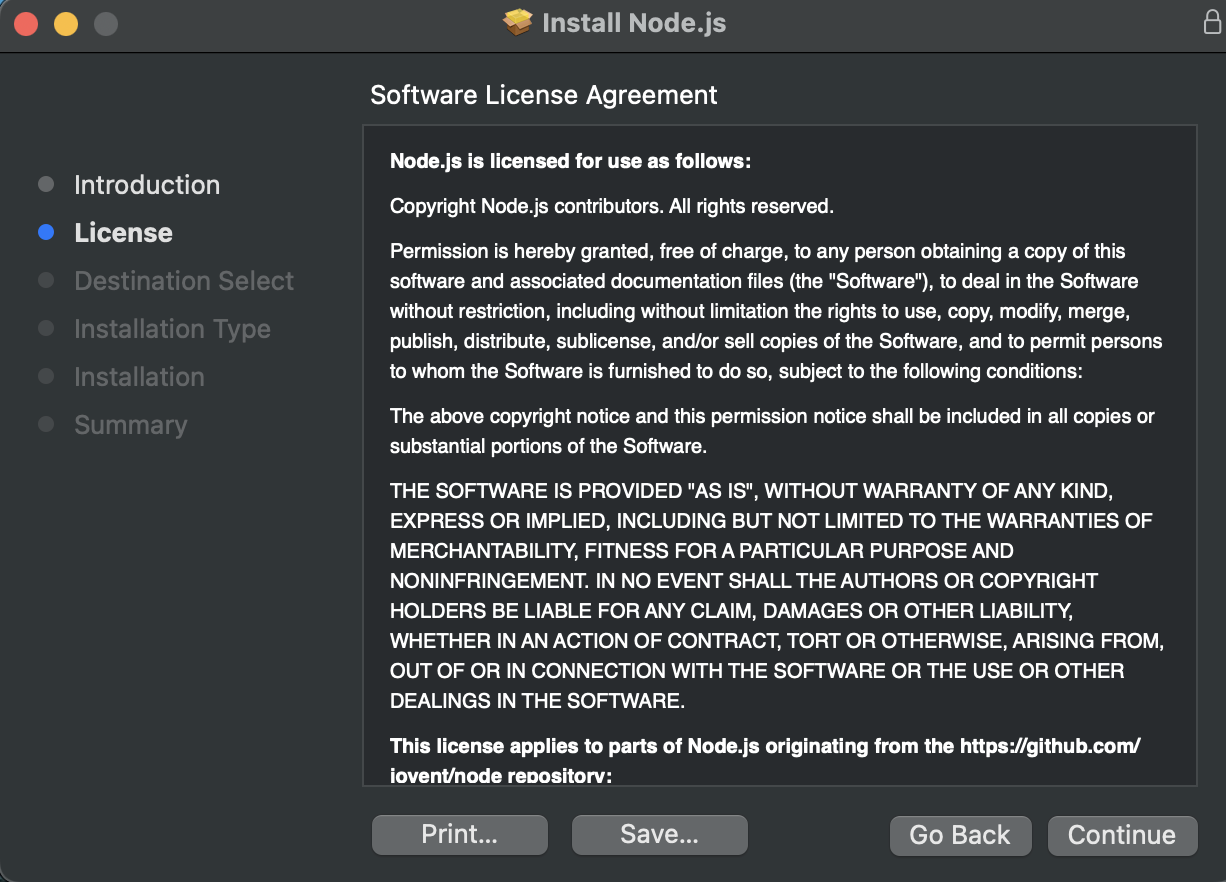Select the Introduction step in the sidebar

(147, 185)
